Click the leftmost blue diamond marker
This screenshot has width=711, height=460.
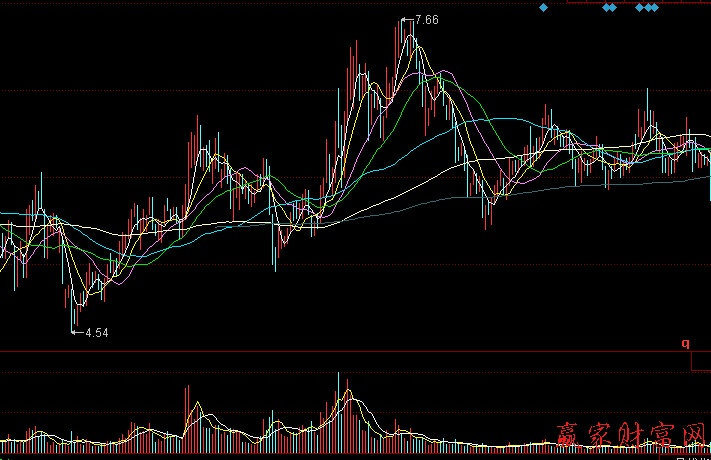(544, 8)
